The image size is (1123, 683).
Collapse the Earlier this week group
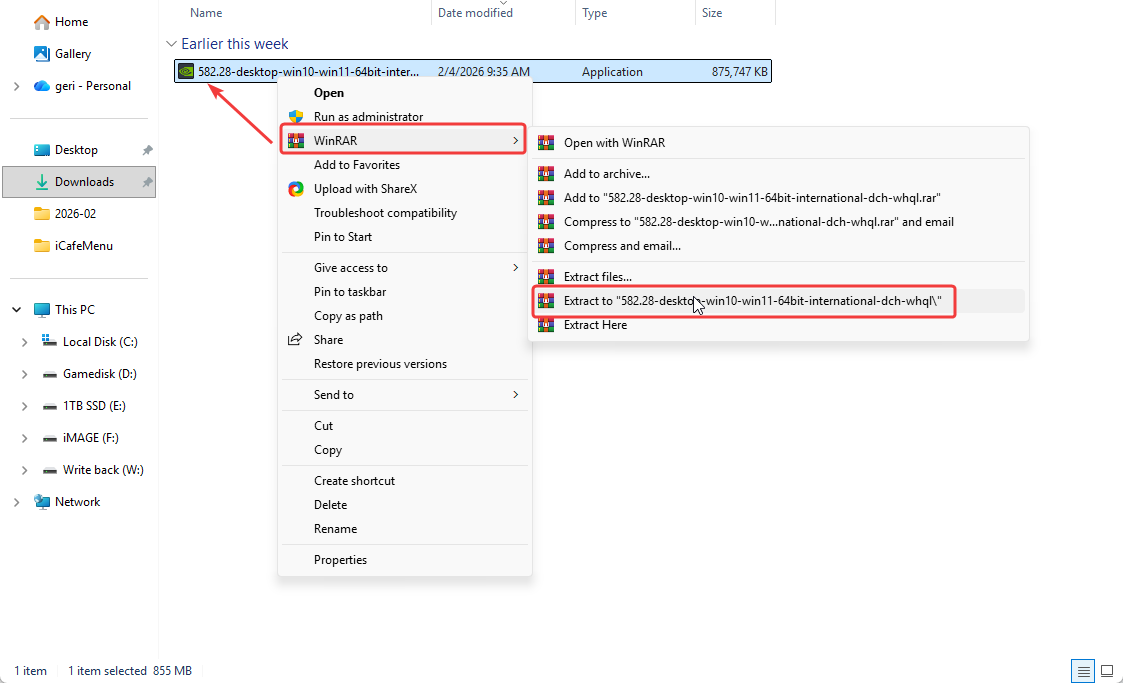pyautogui.click(x=171, y=44)
